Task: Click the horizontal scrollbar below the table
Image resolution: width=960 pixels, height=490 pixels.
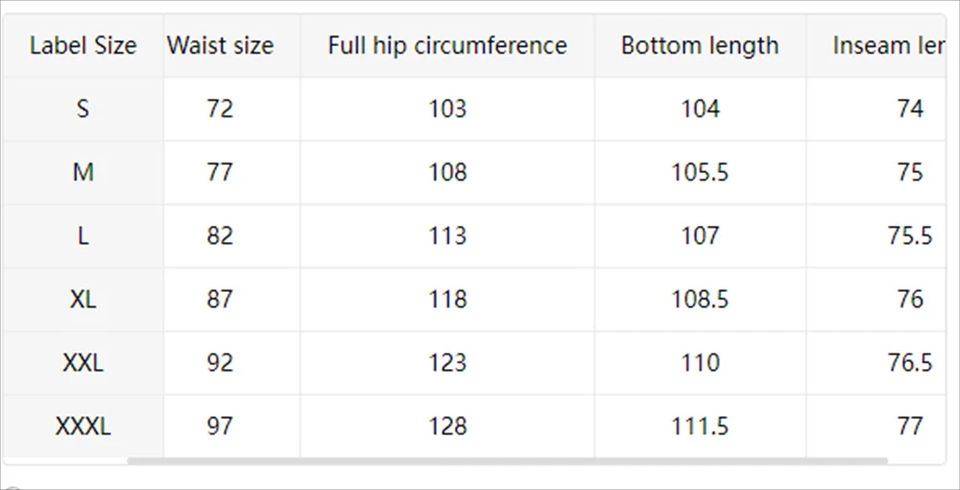Action: click(507, 461)
